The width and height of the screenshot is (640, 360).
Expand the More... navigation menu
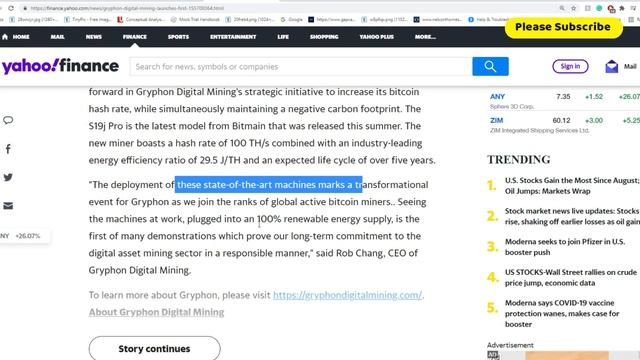(x=425, y=37)
